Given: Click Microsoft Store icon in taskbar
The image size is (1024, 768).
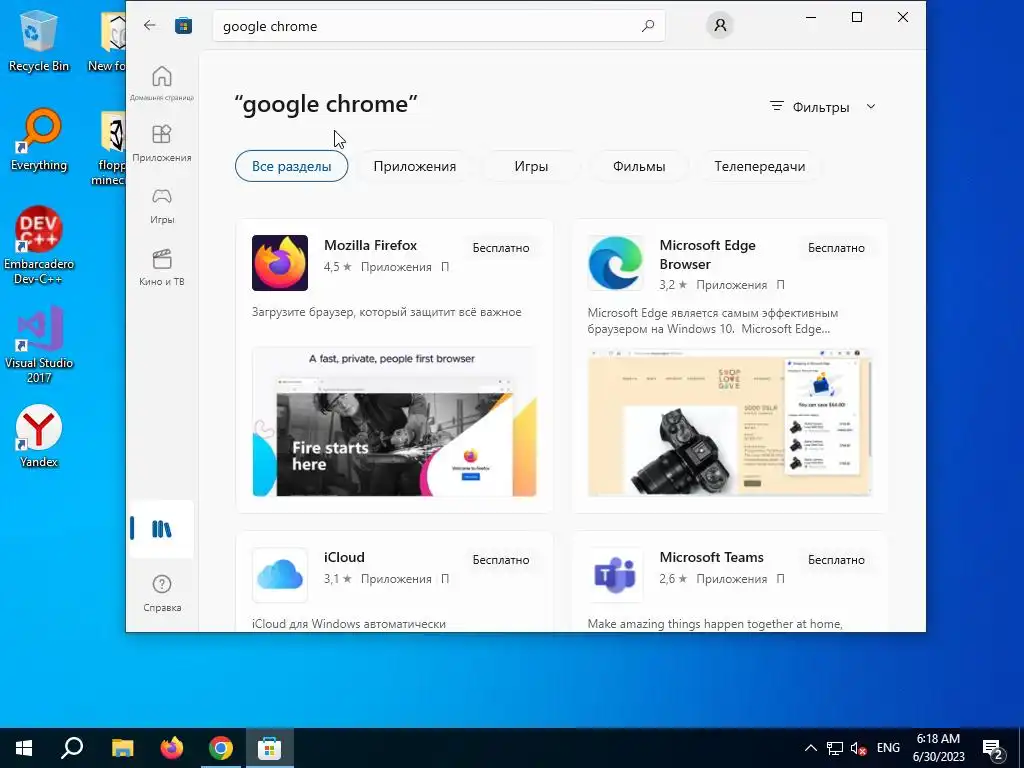Looking at the screenshot, I should [x=269, y=748].
